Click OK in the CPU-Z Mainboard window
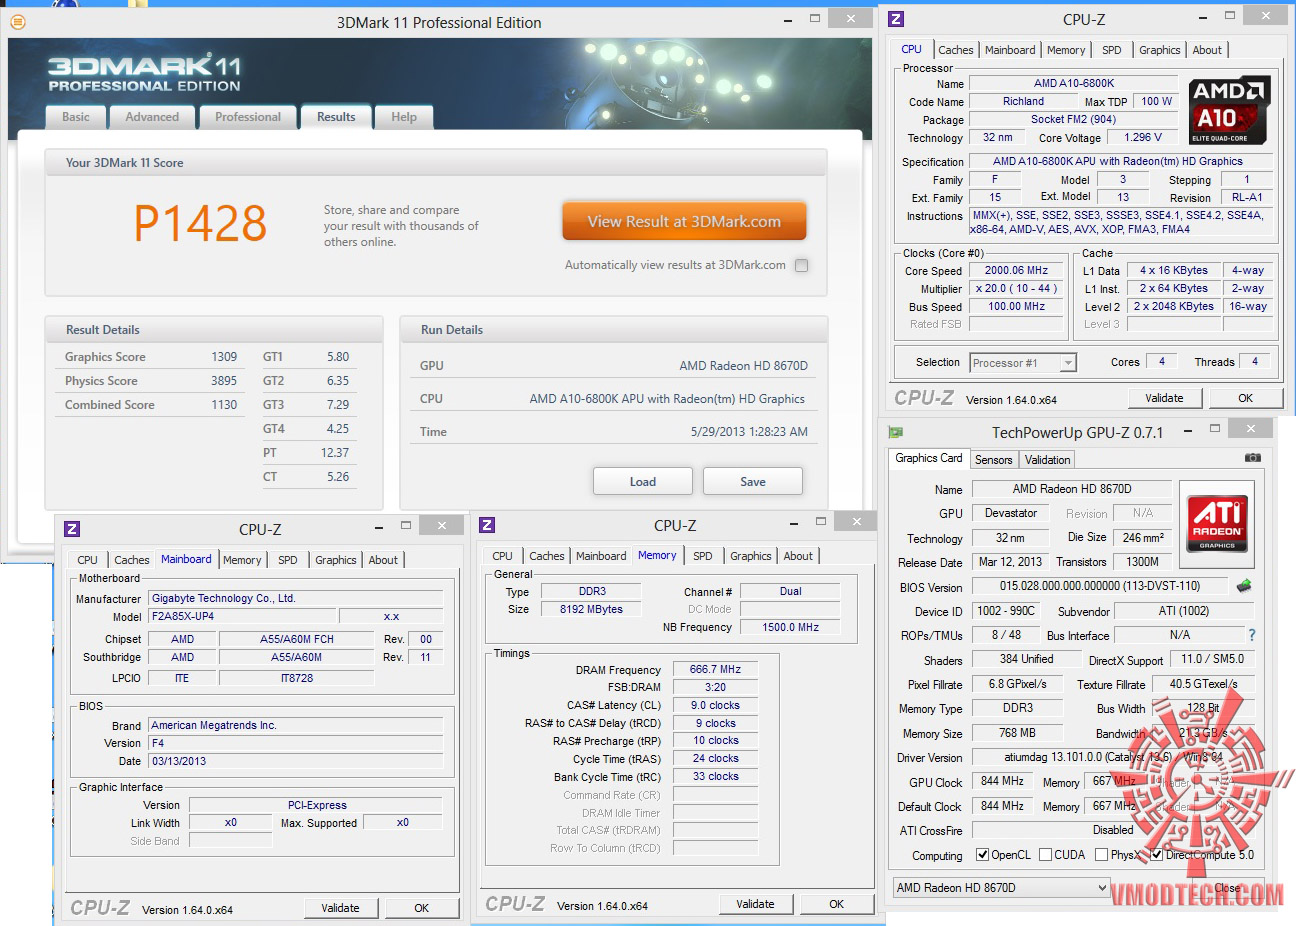 point(421,908)
